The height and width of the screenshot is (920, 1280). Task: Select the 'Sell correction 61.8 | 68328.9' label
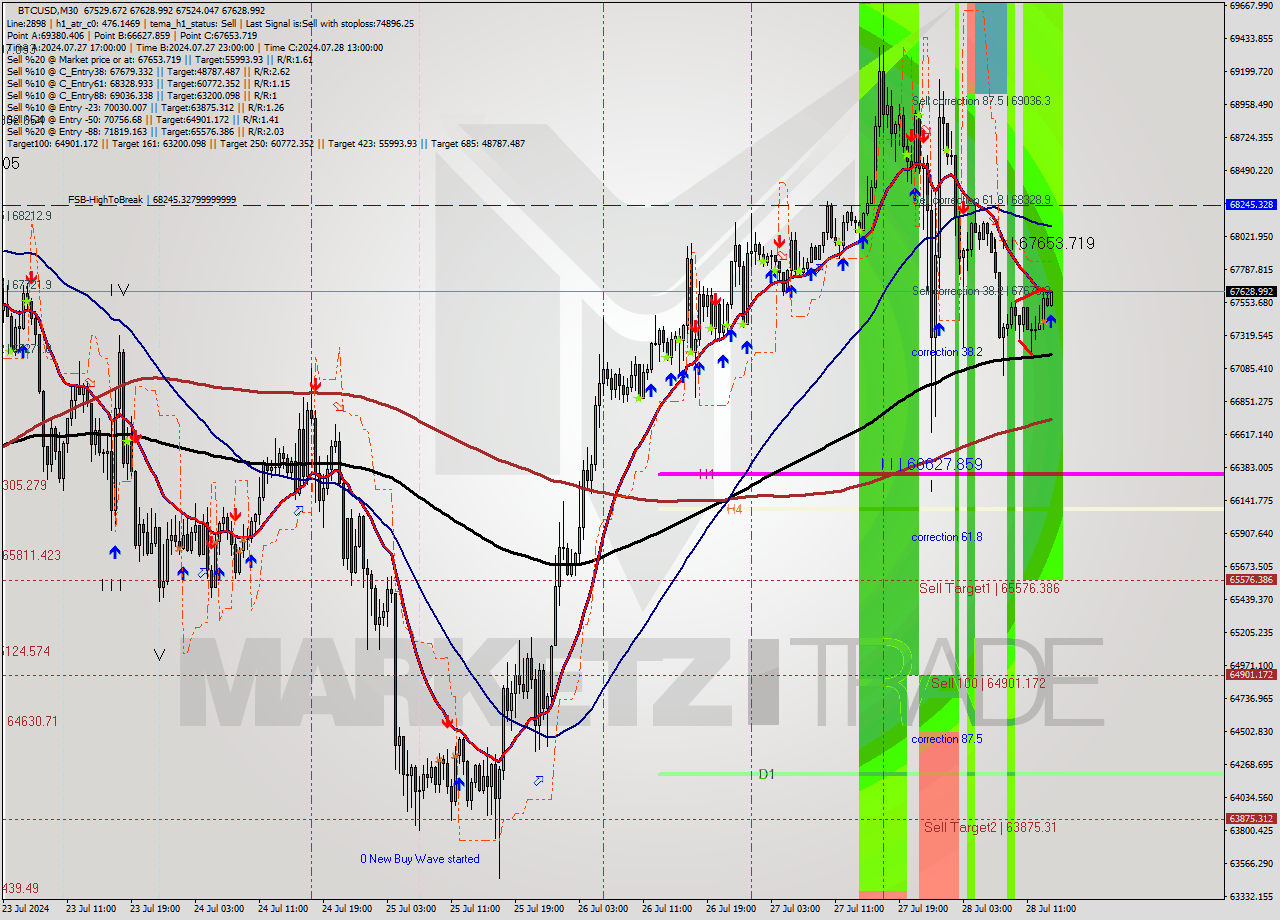[x=981, y=200]
